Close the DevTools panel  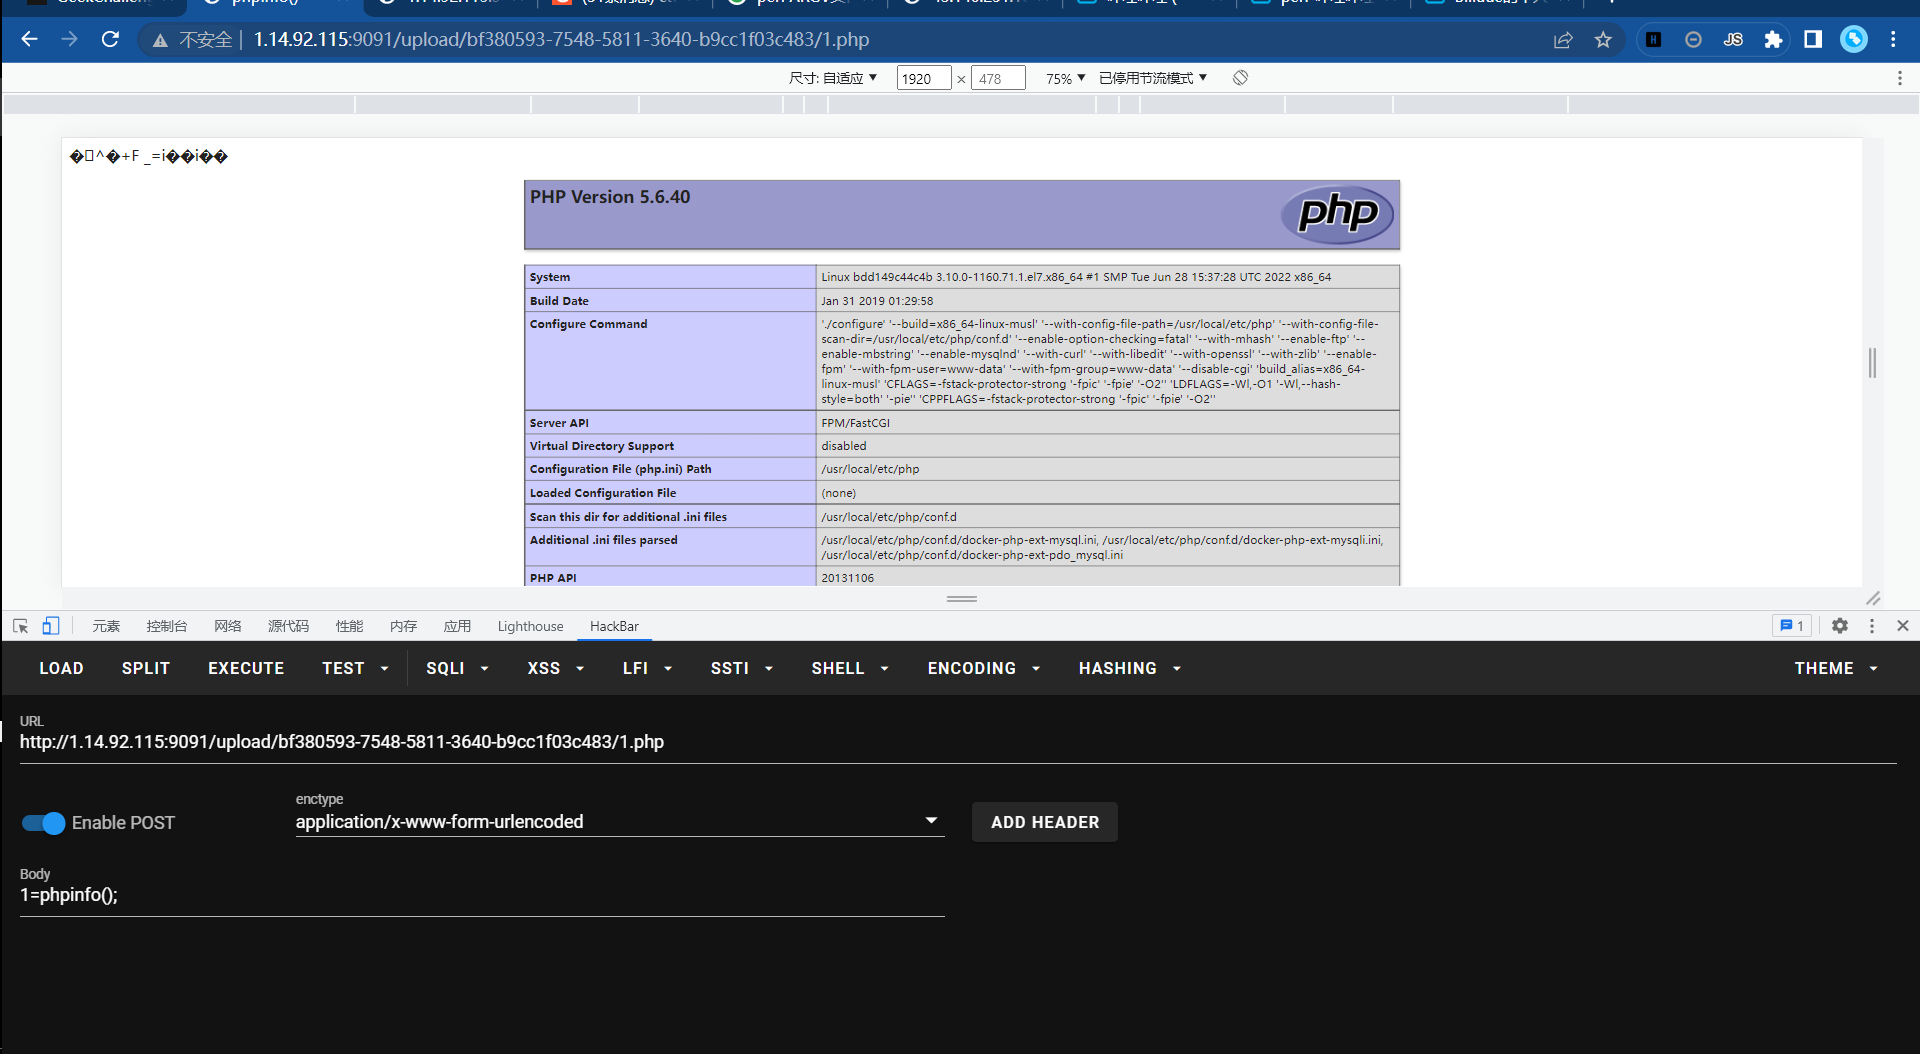click(1903, 626)
